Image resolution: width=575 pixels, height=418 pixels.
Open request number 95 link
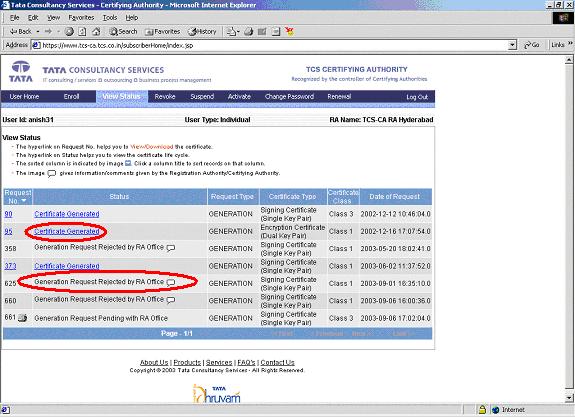pos(8,232)
